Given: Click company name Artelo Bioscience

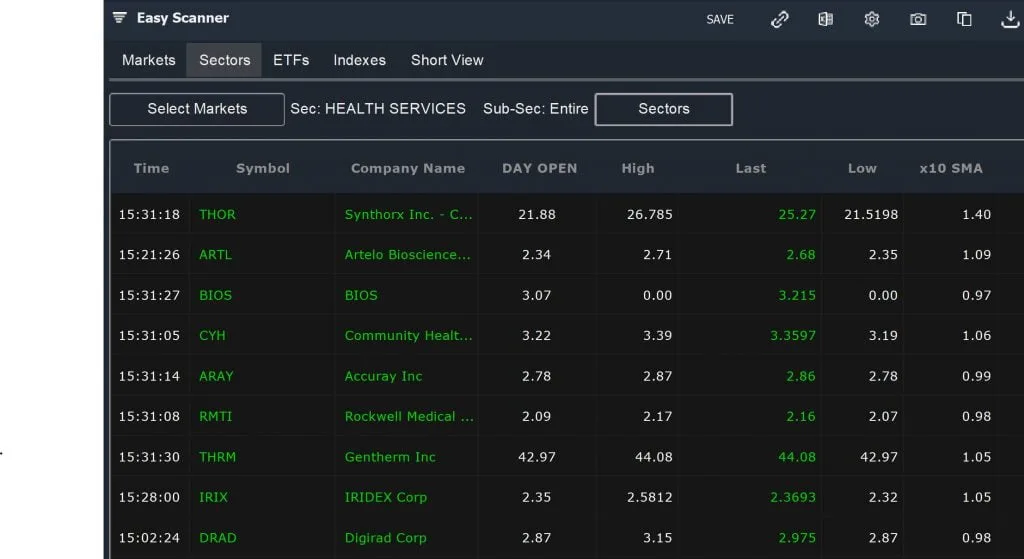Looking at the screenshot, I should [408, 255].
